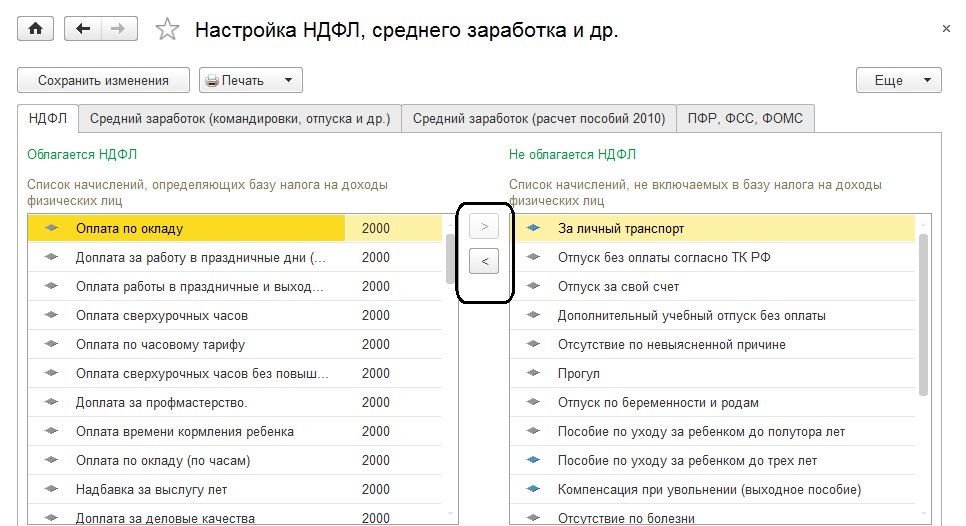Click icon beside Оплата по окладу row
966x526 pixels.
52,228
